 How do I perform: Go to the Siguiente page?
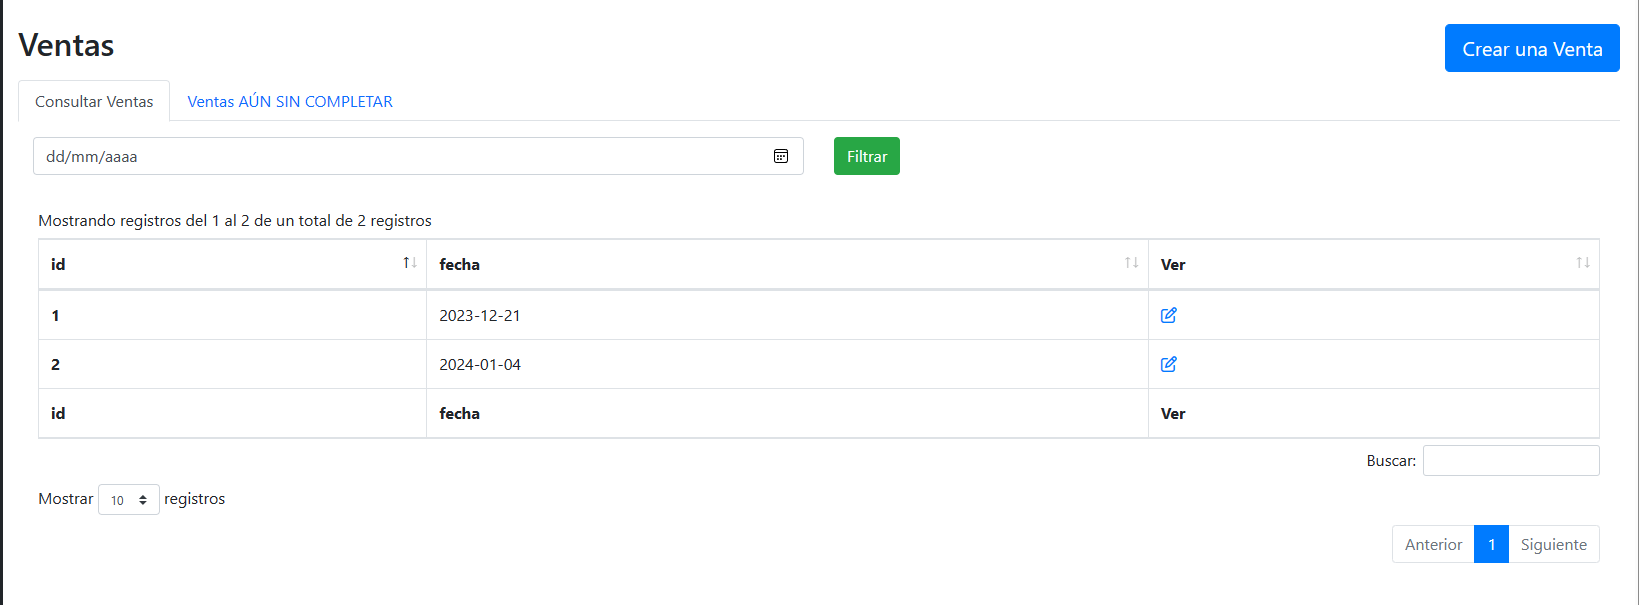click(1554, 544)
